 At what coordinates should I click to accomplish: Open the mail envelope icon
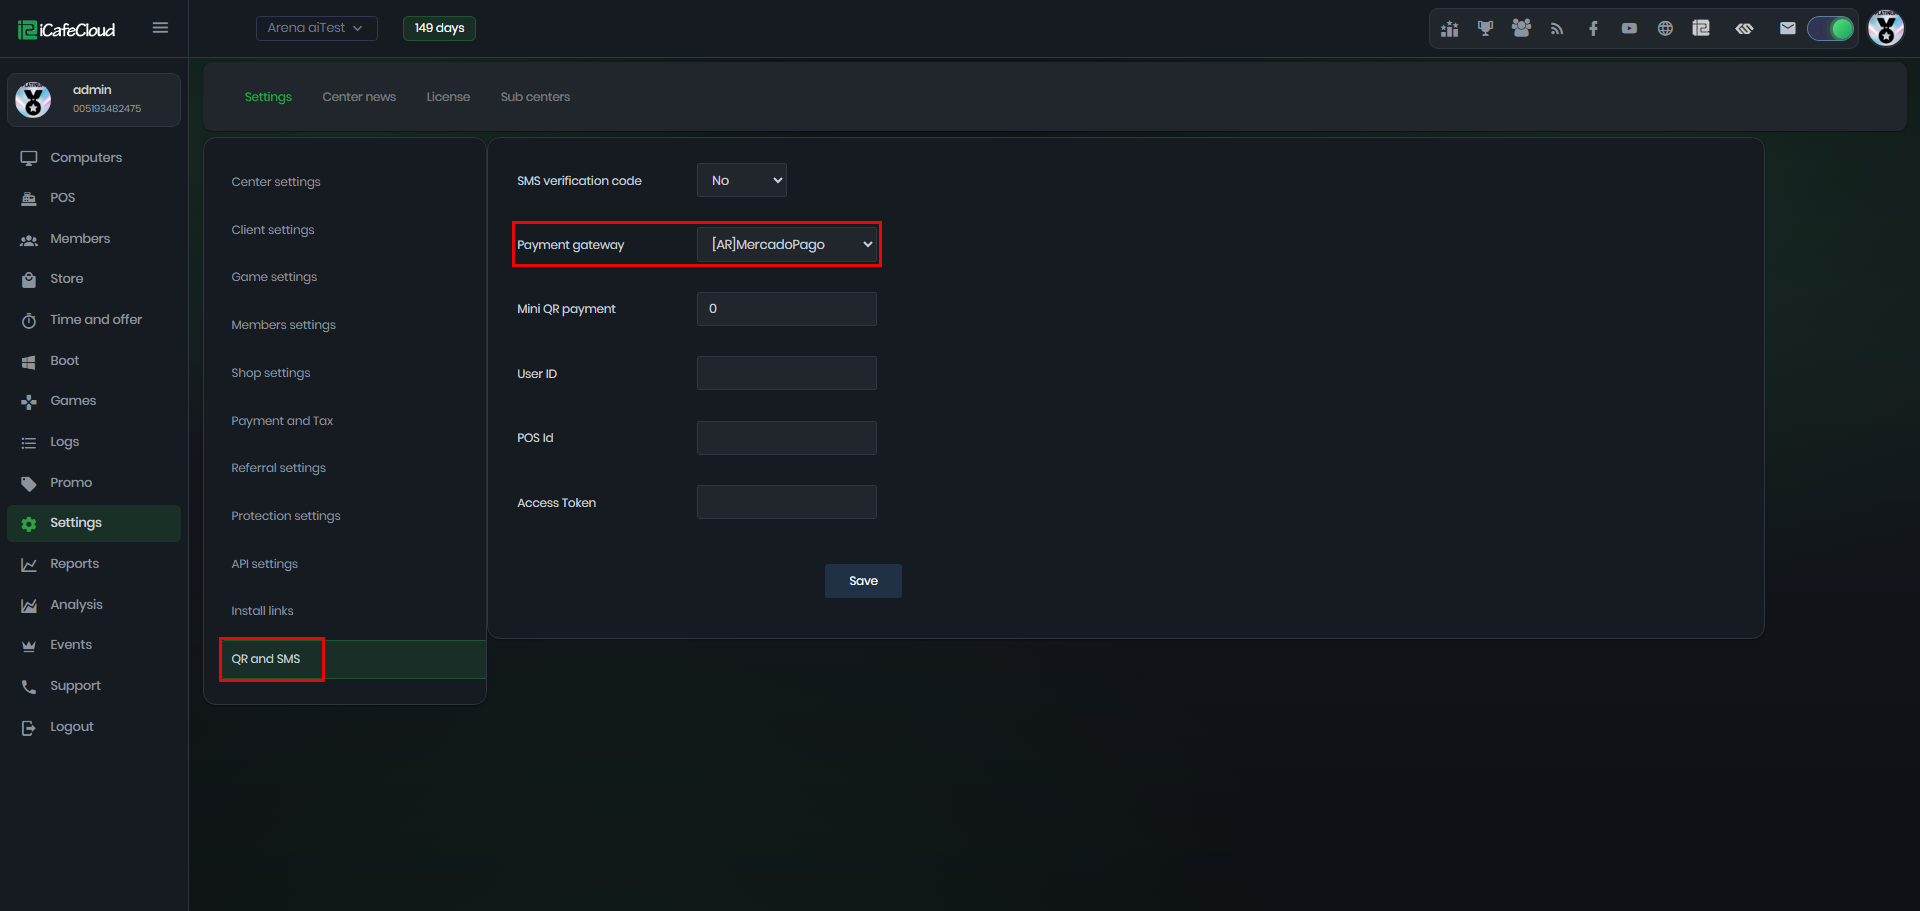coord(1787,29)
